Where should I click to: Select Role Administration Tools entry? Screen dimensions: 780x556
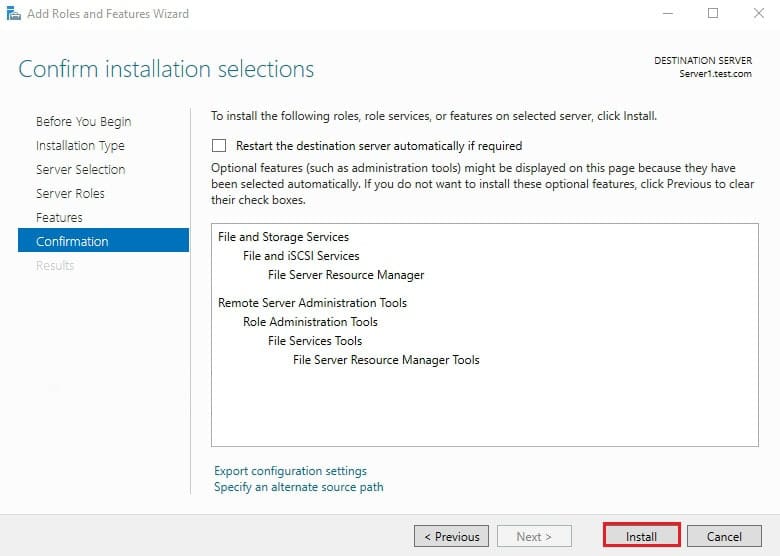[310, 322]
